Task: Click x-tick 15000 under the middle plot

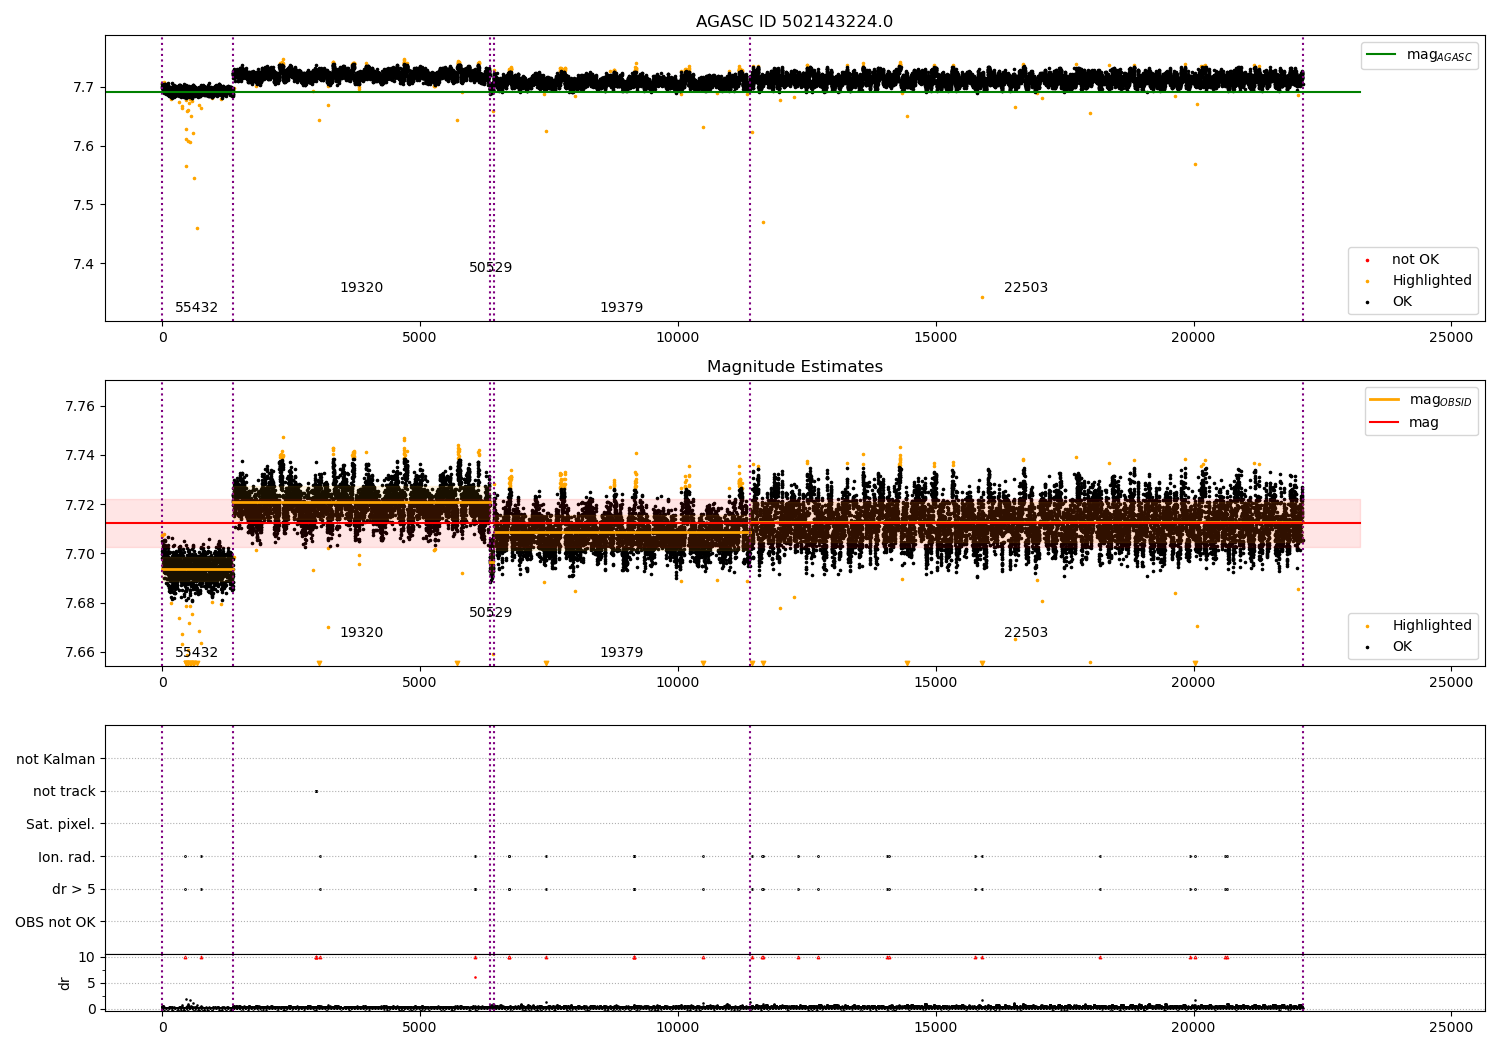Action: (x=935, y=683)
